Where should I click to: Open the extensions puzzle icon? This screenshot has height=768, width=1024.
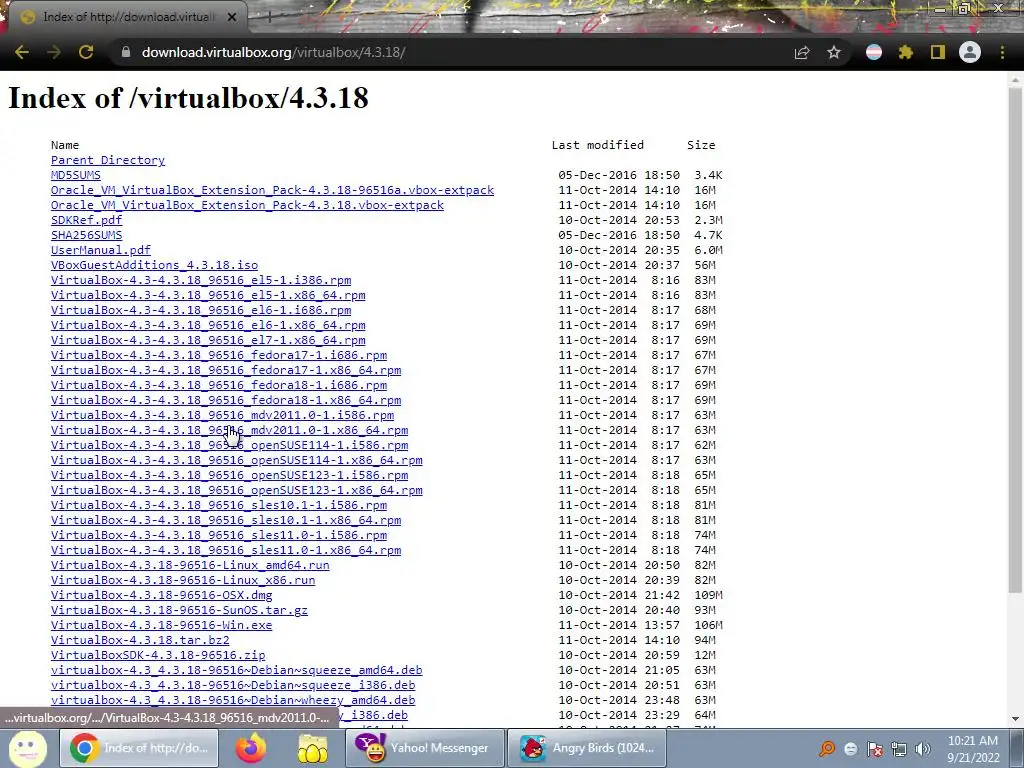[x=906, y=52]
